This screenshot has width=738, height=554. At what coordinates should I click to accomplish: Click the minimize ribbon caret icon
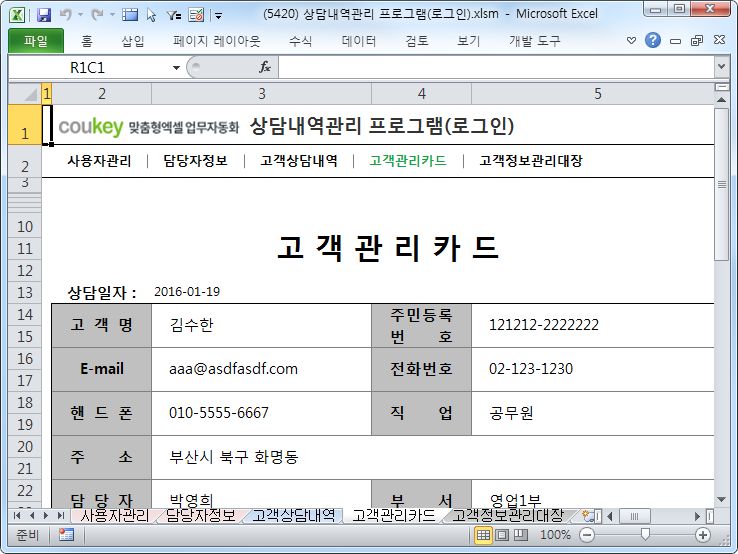click(x=632, y=41)
